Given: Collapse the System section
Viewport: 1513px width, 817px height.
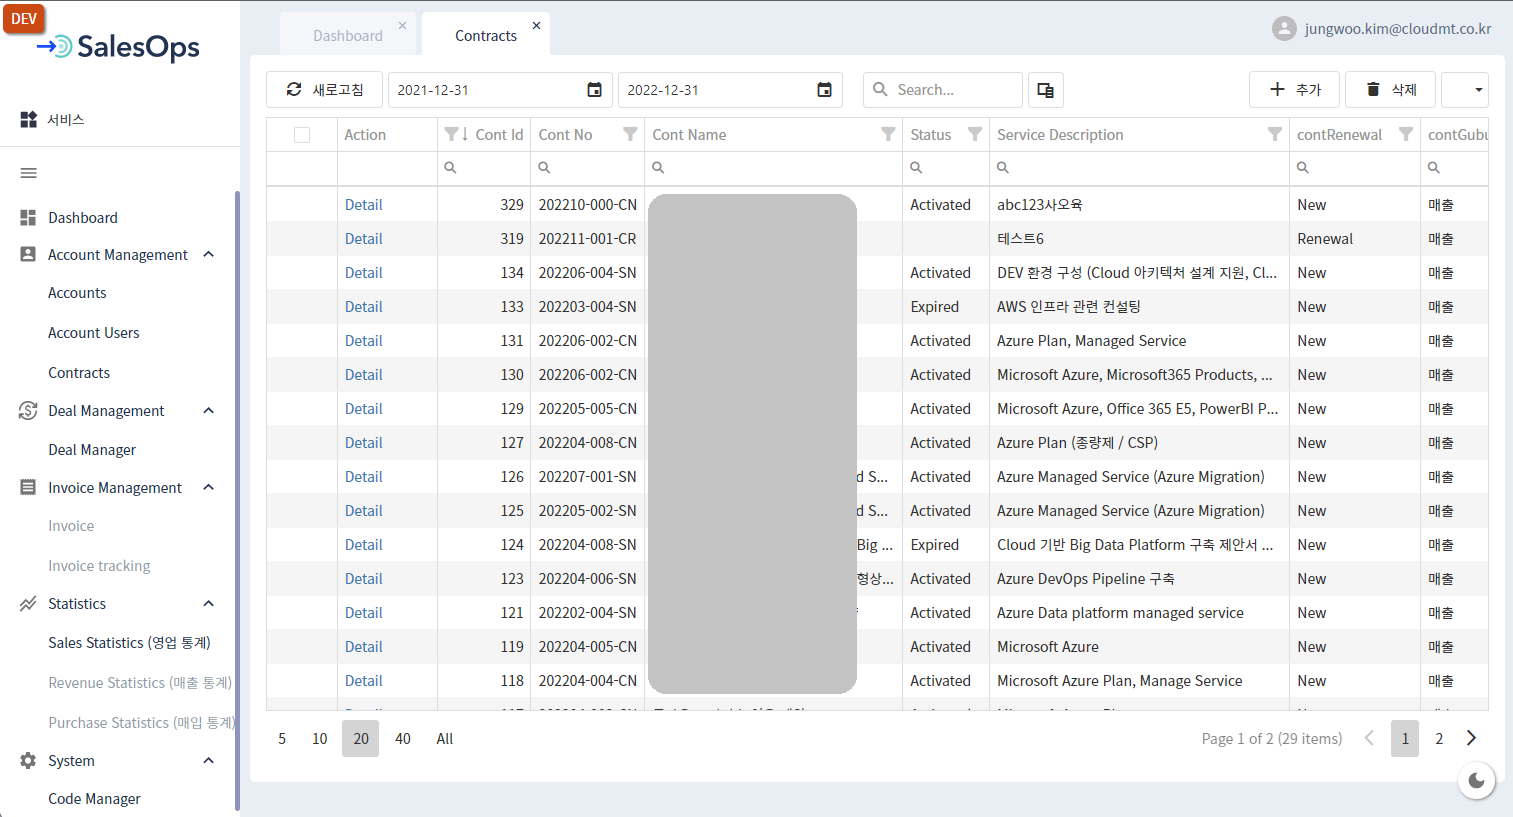Looking at the screenshot, I should click(209, 760).
